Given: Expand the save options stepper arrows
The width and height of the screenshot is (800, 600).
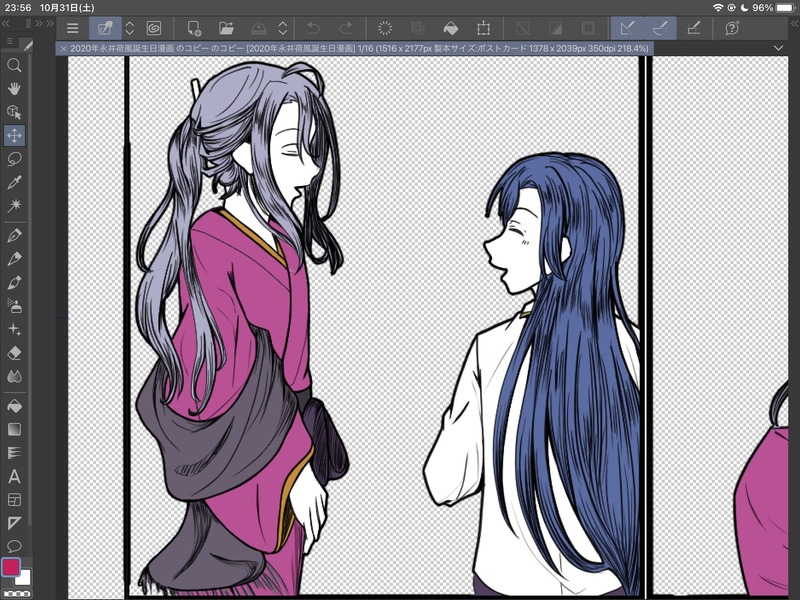Looking at the screenshot, I should pos(283,28).
